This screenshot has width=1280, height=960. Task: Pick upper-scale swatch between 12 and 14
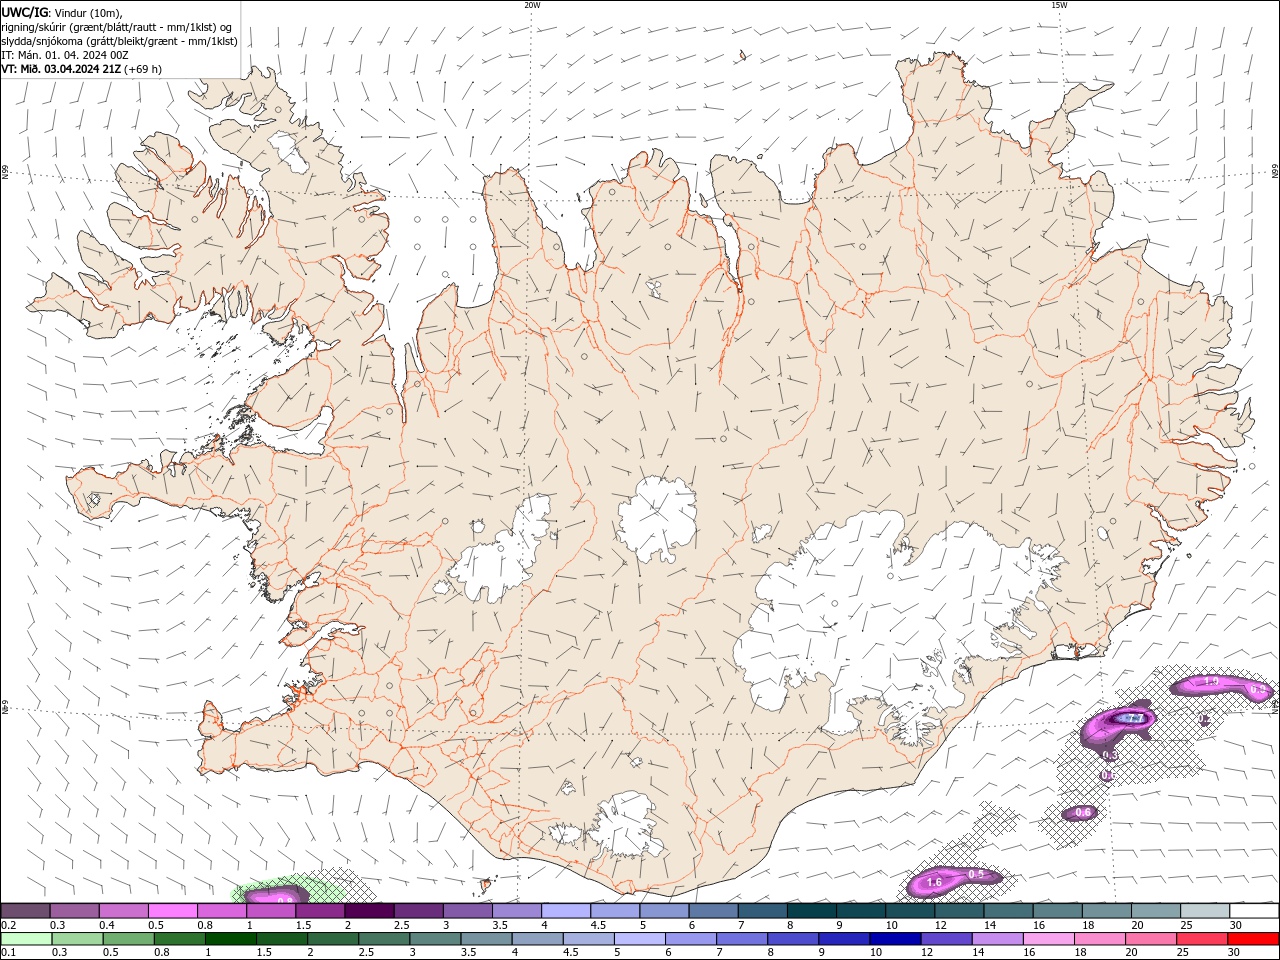click(960, 911)
